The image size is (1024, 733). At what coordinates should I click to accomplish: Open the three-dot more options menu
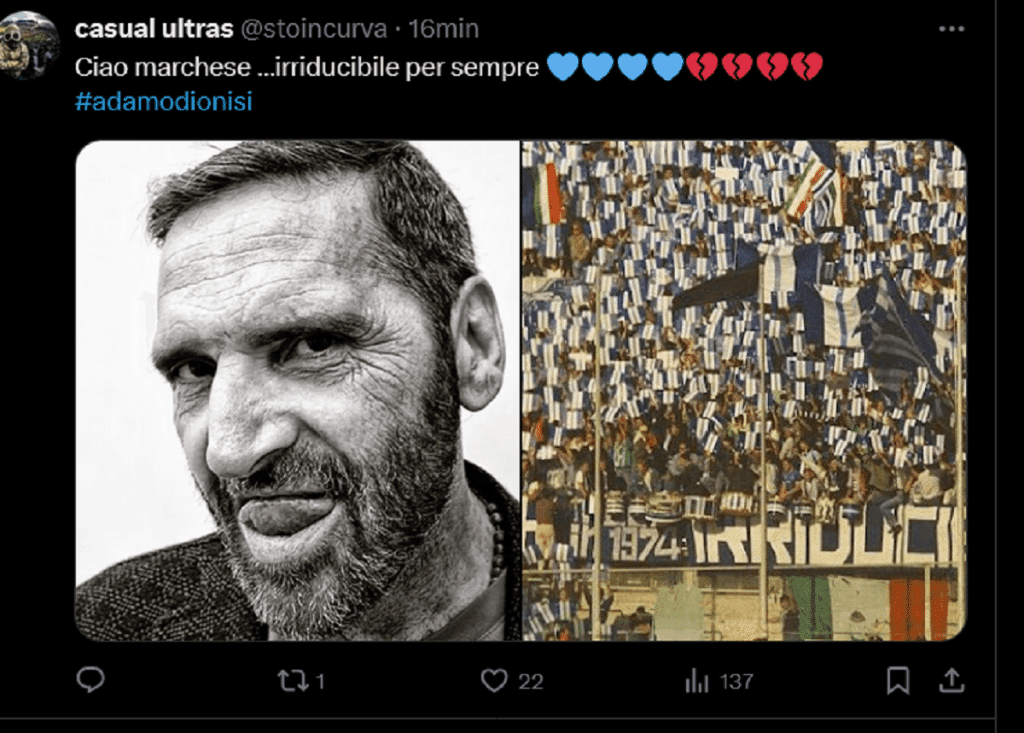pyautogui.click(x=952, y=29)
